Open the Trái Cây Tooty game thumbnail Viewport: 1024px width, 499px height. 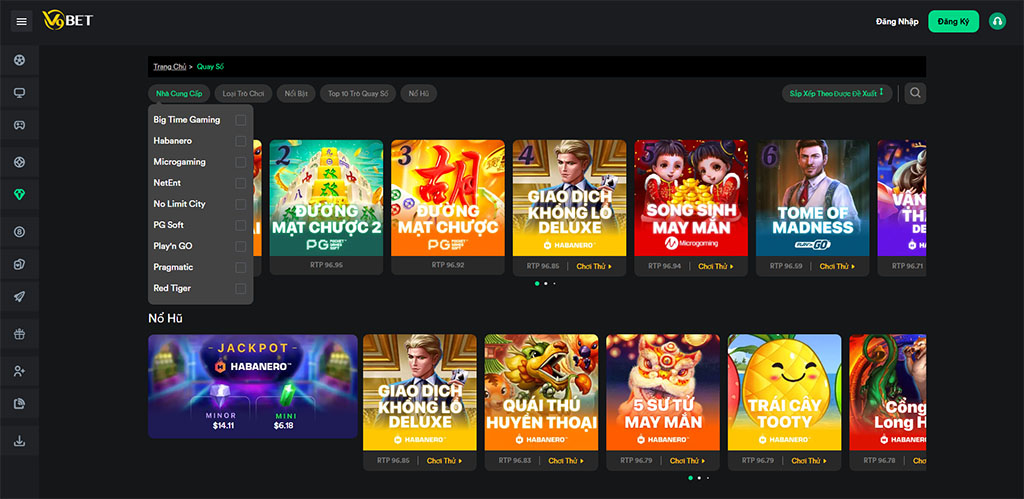(x=784, y=393)
